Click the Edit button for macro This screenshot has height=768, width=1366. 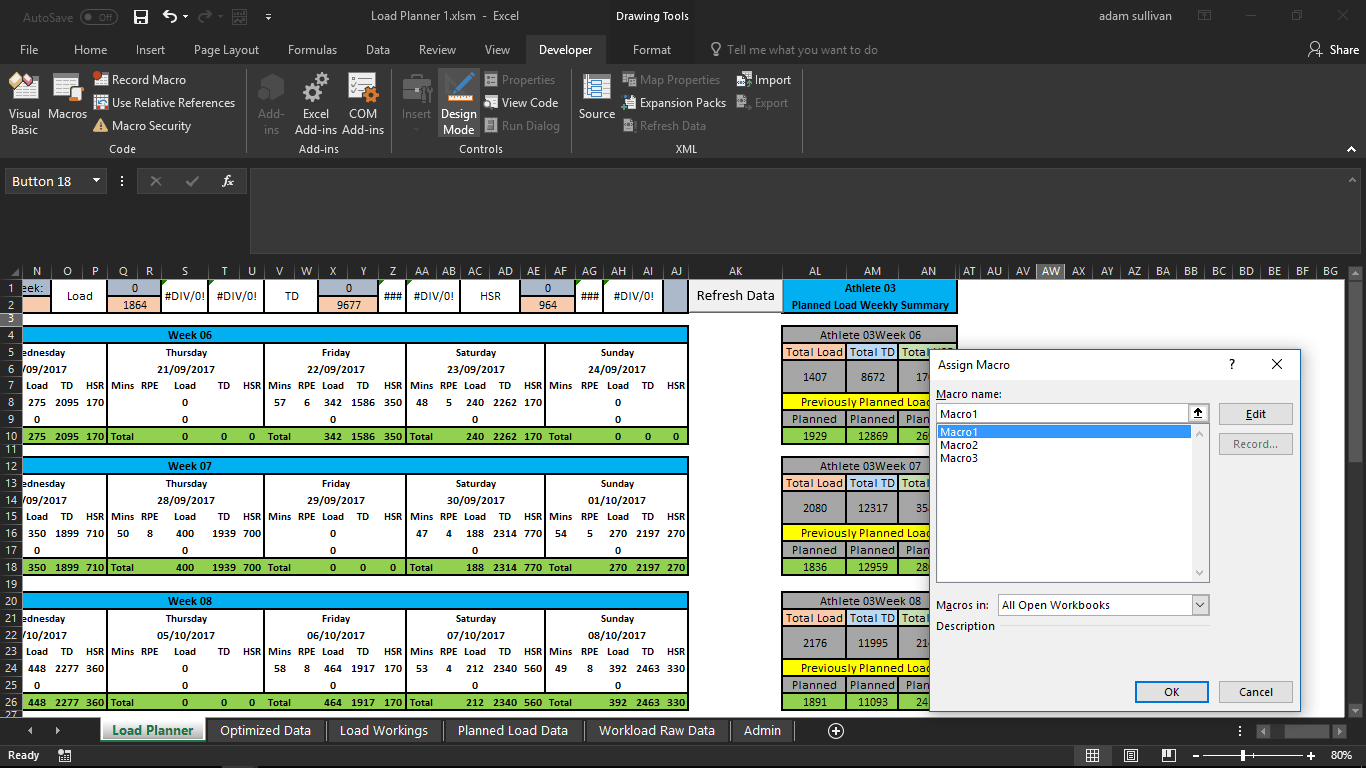[1255, 414]
